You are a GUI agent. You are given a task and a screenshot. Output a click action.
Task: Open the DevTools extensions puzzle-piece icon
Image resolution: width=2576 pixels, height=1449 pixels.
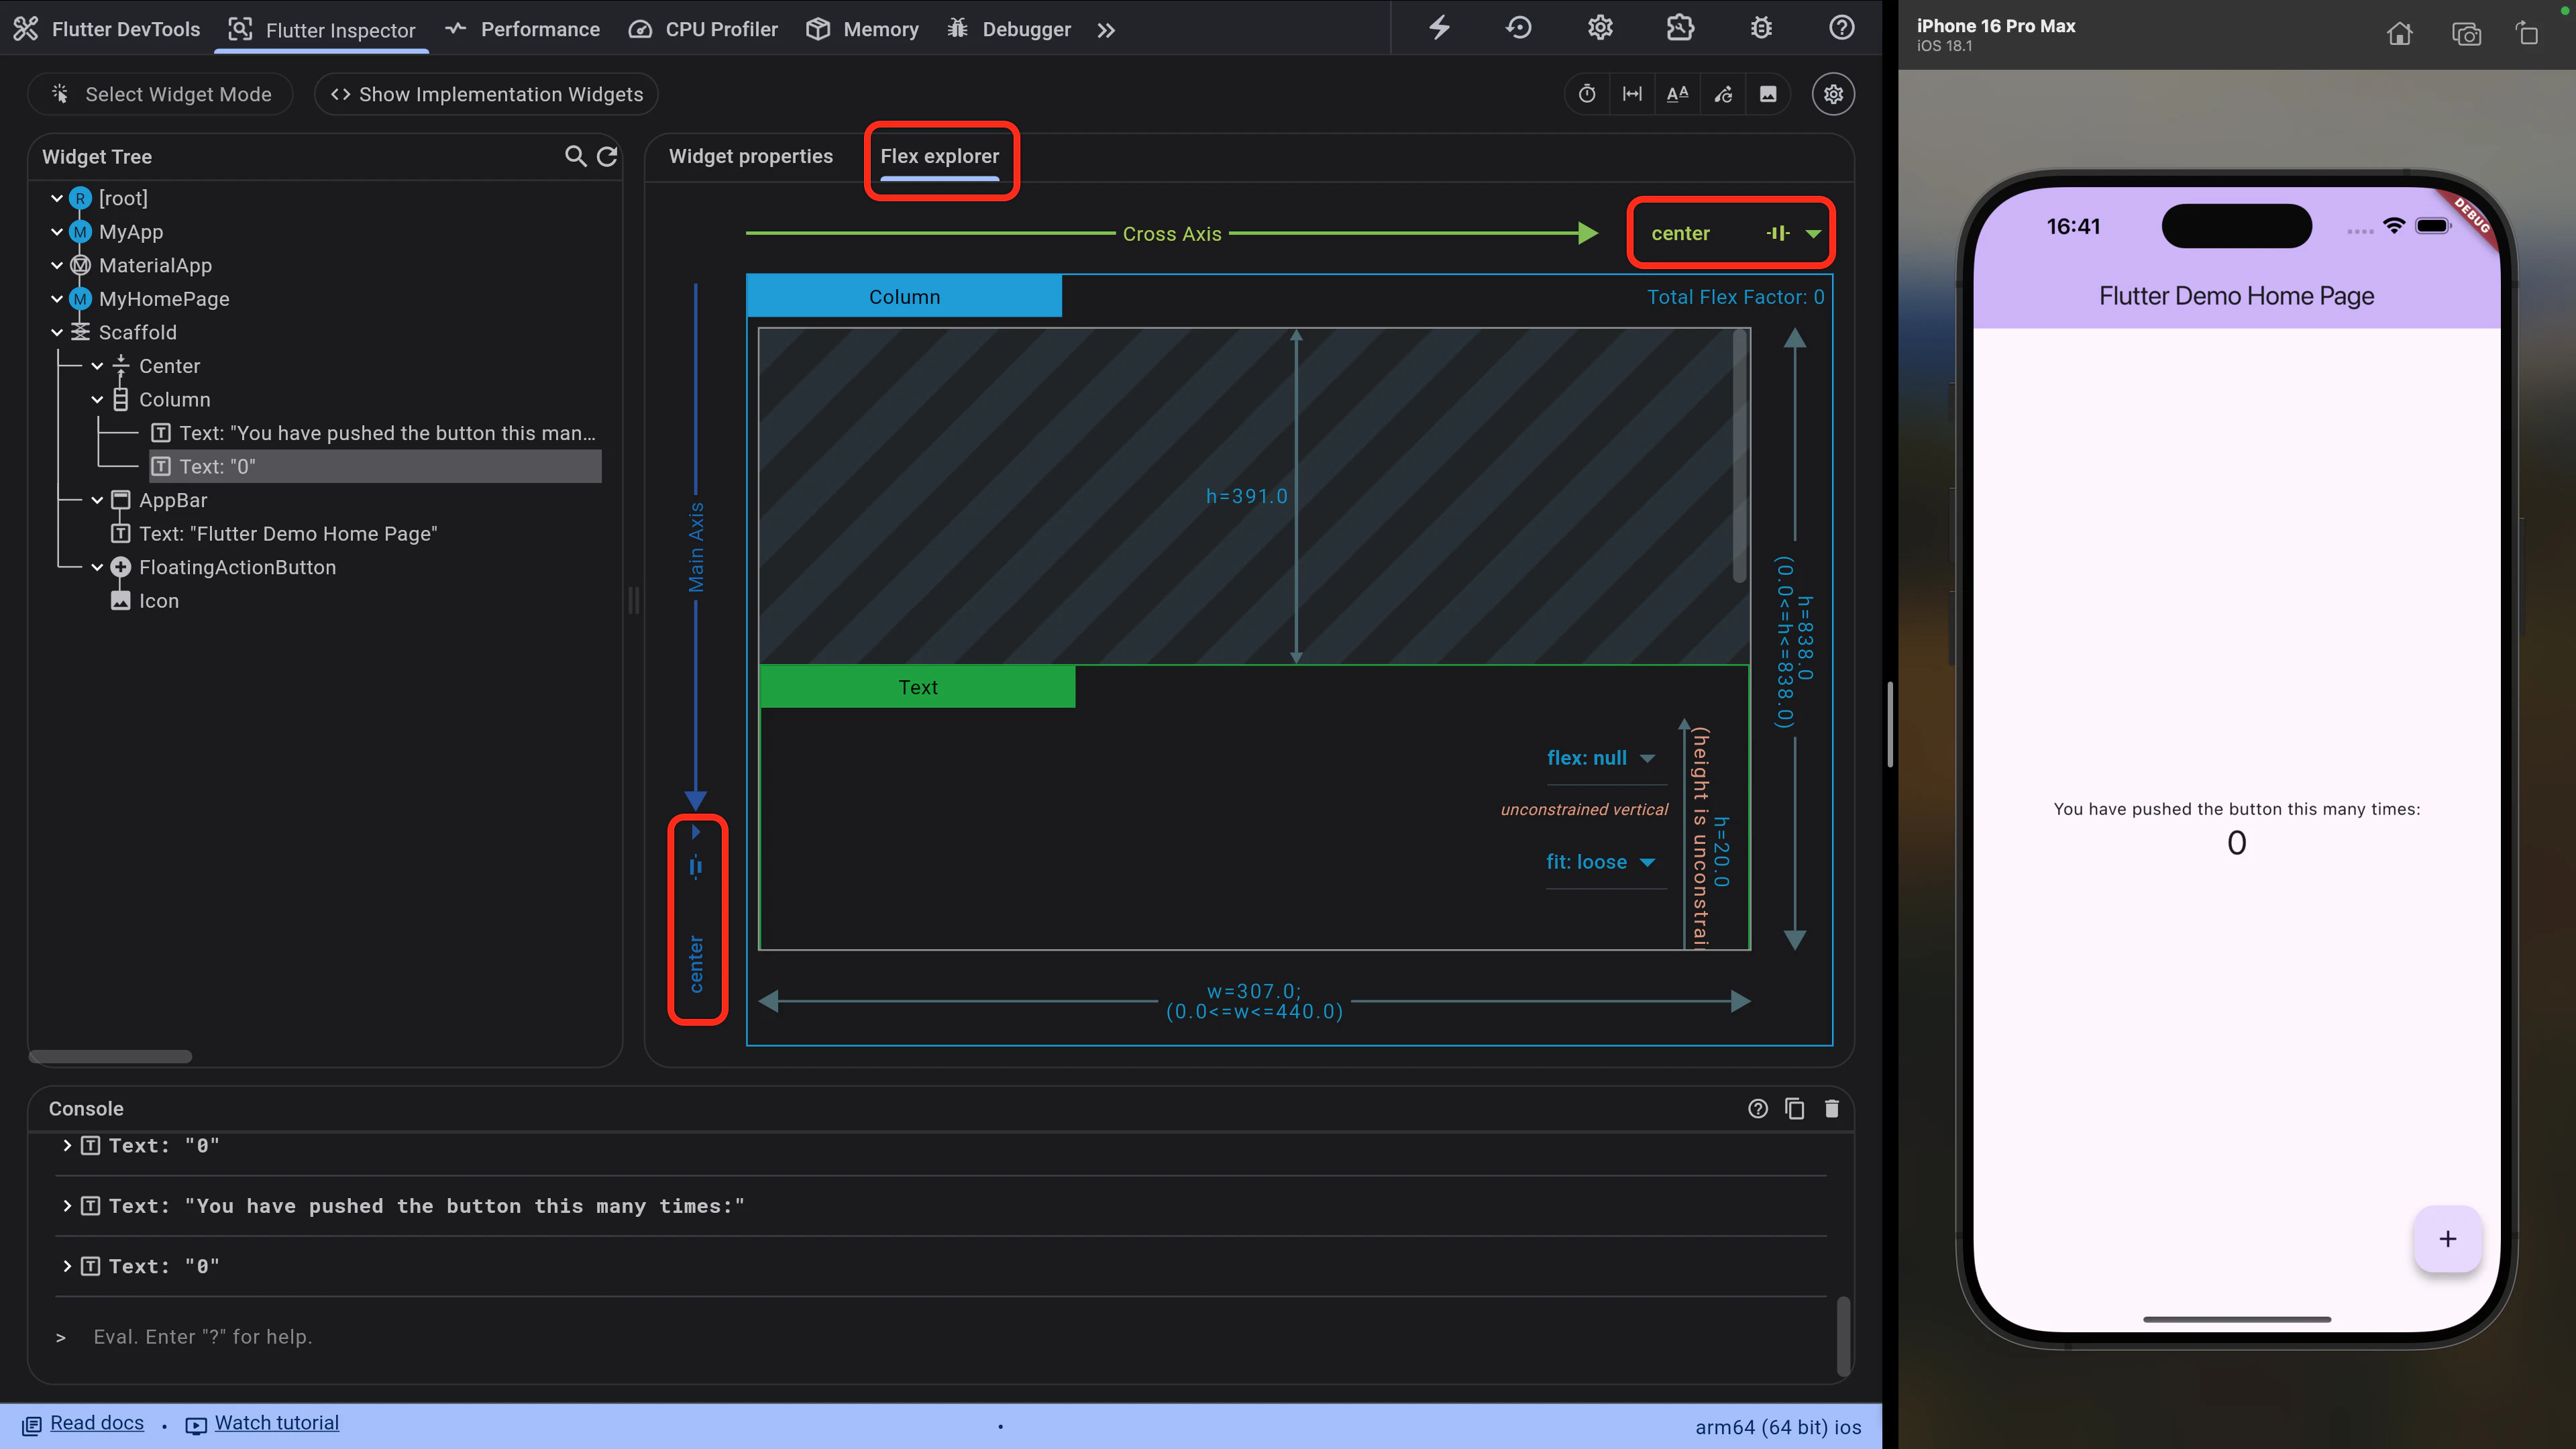[x=1680, y=28]
